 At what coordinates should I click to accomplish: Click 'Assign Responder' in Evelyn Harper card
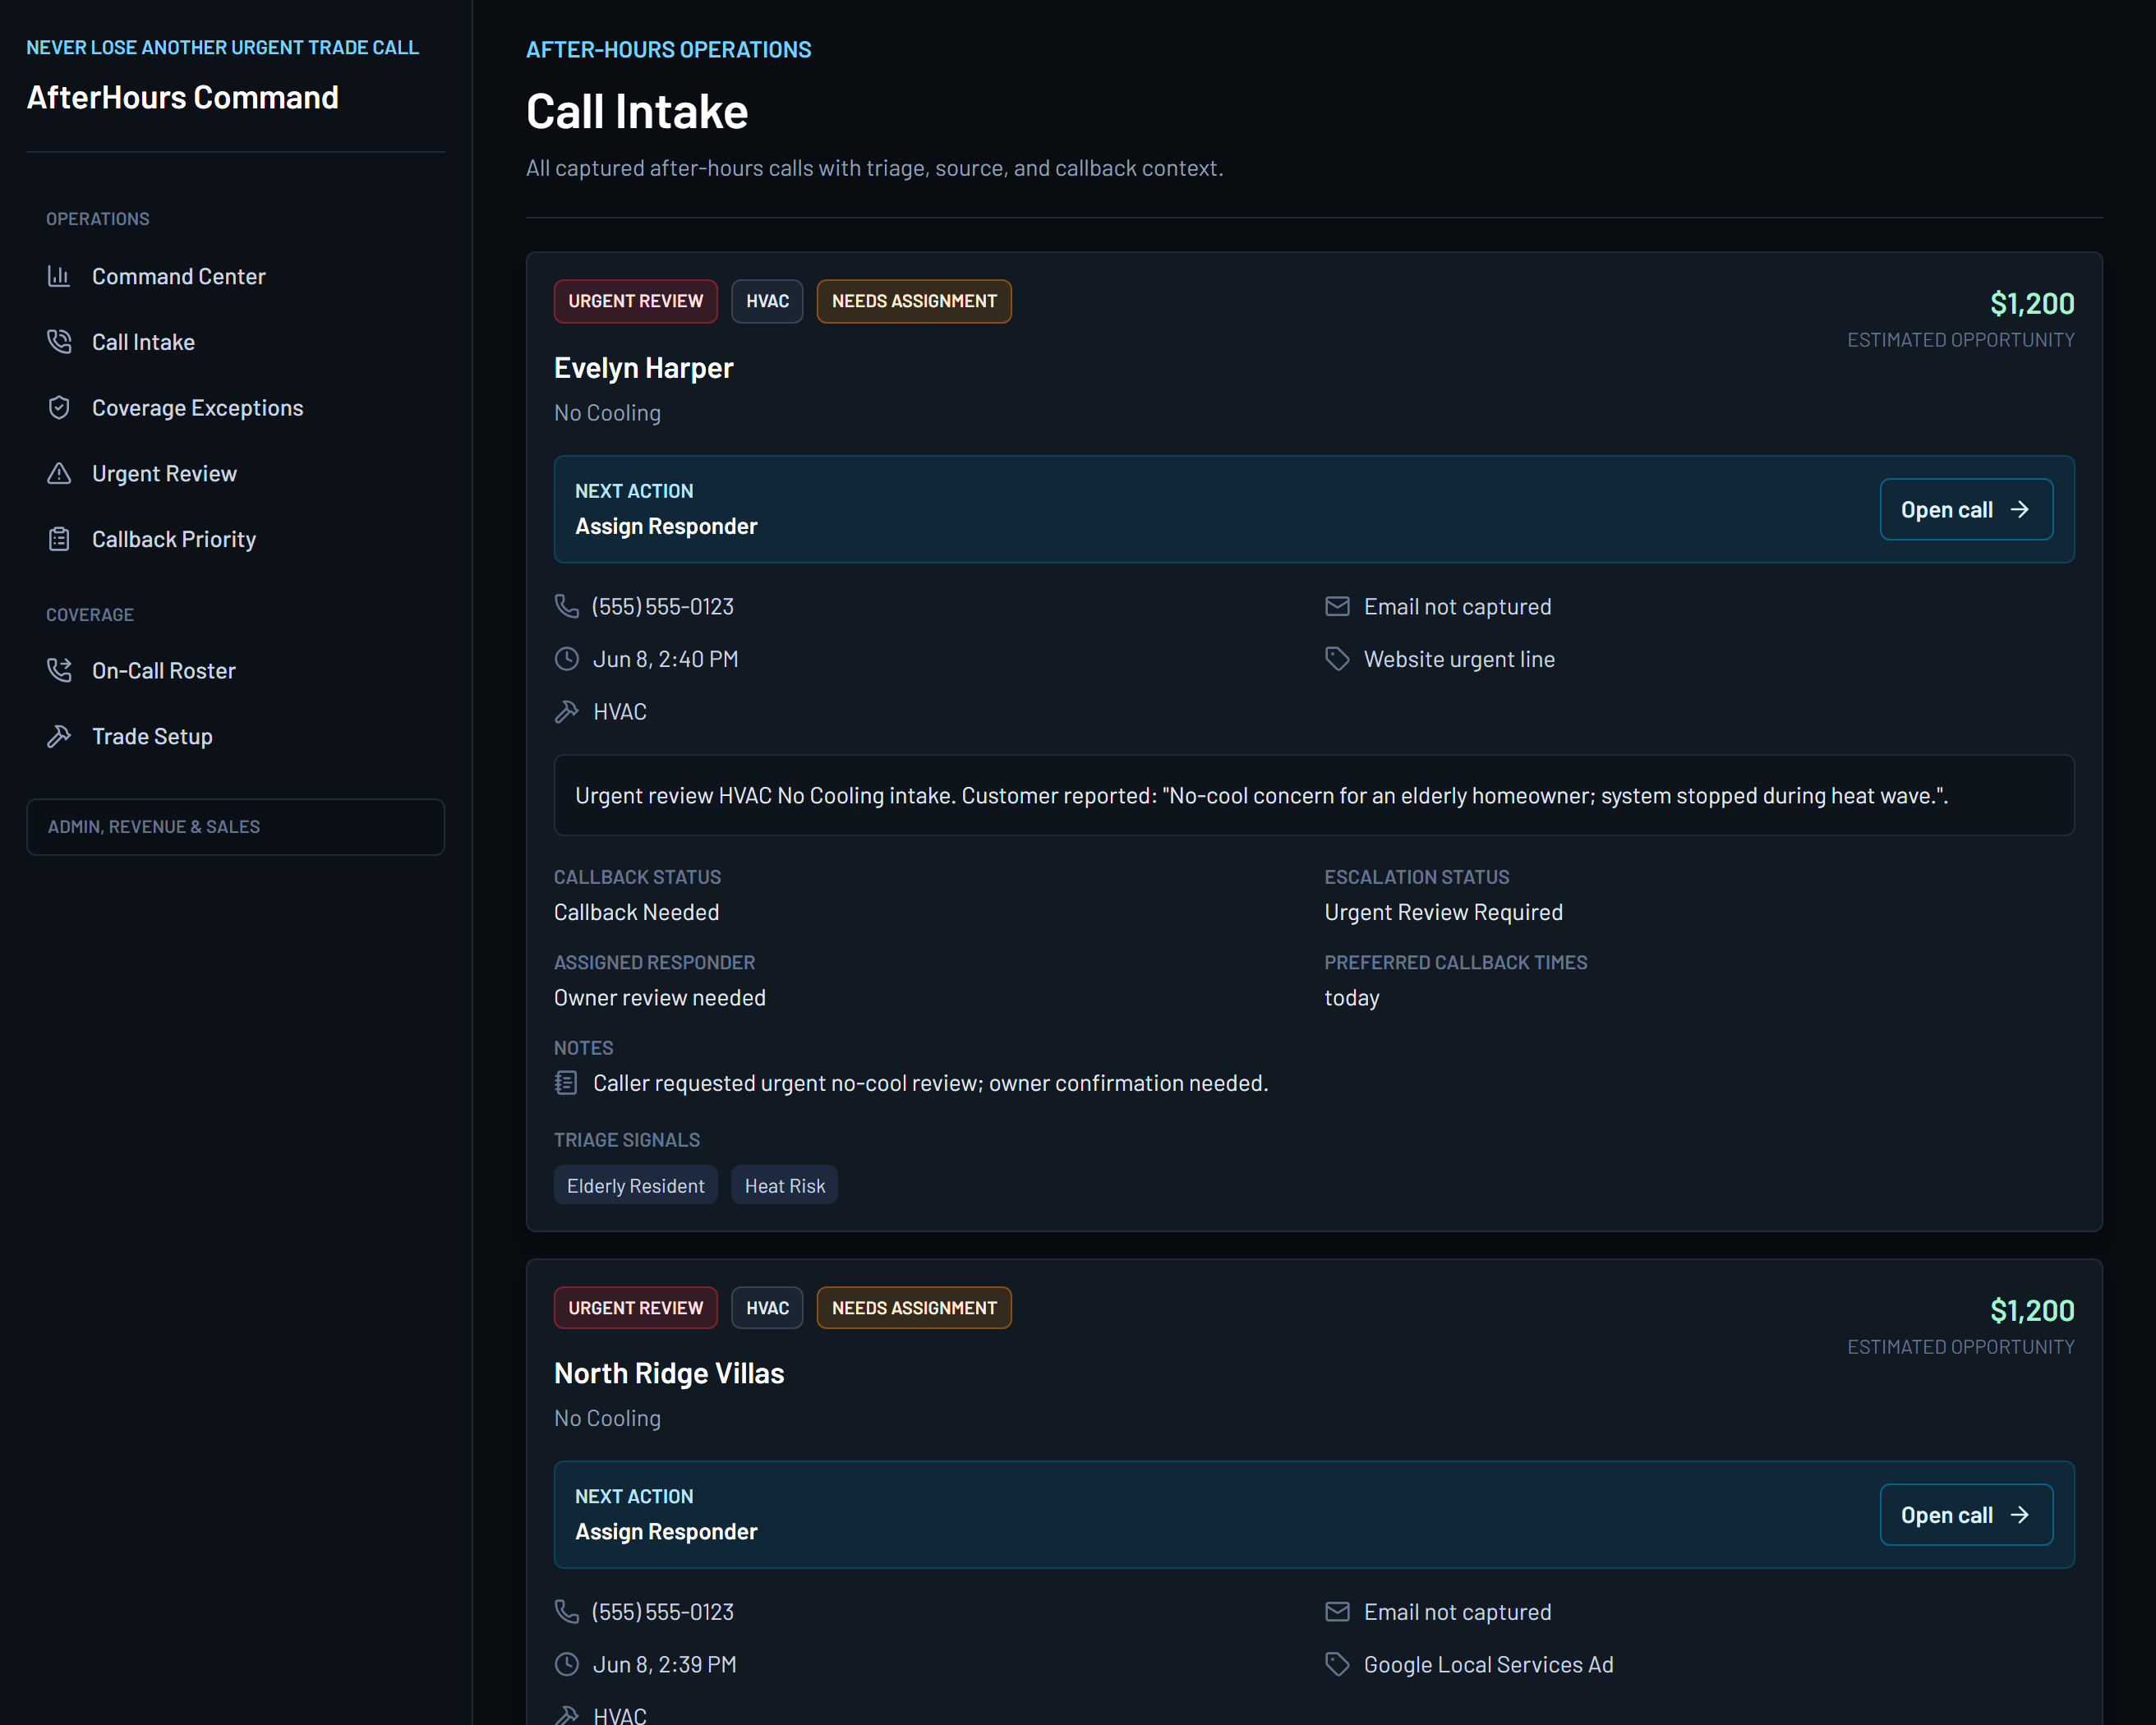666,526
